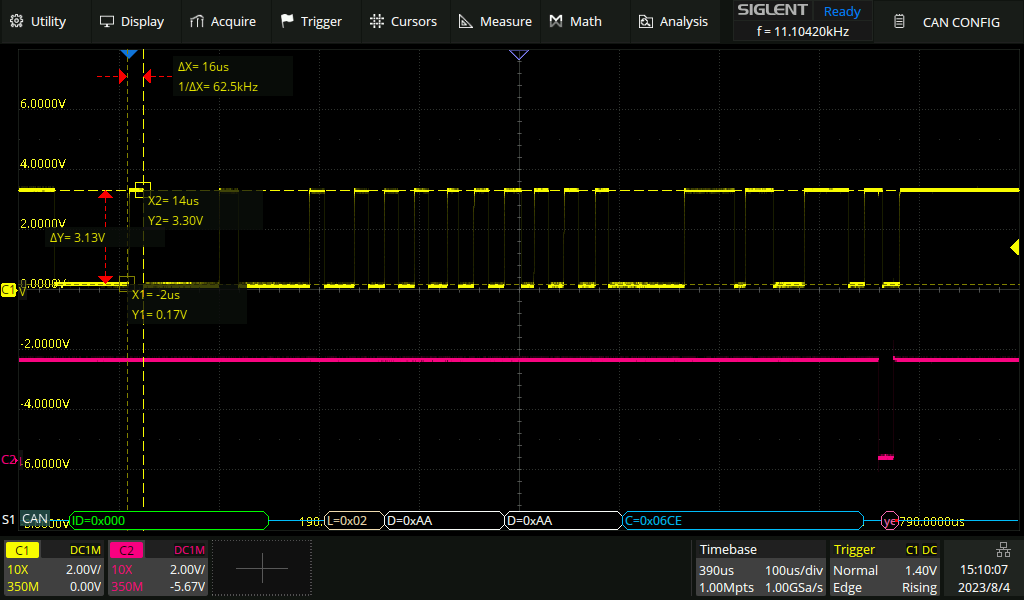The width and height of the screenshot is (1024, 600).
Task: Select the C1 channel offset marker
Action: click(8, 290)
